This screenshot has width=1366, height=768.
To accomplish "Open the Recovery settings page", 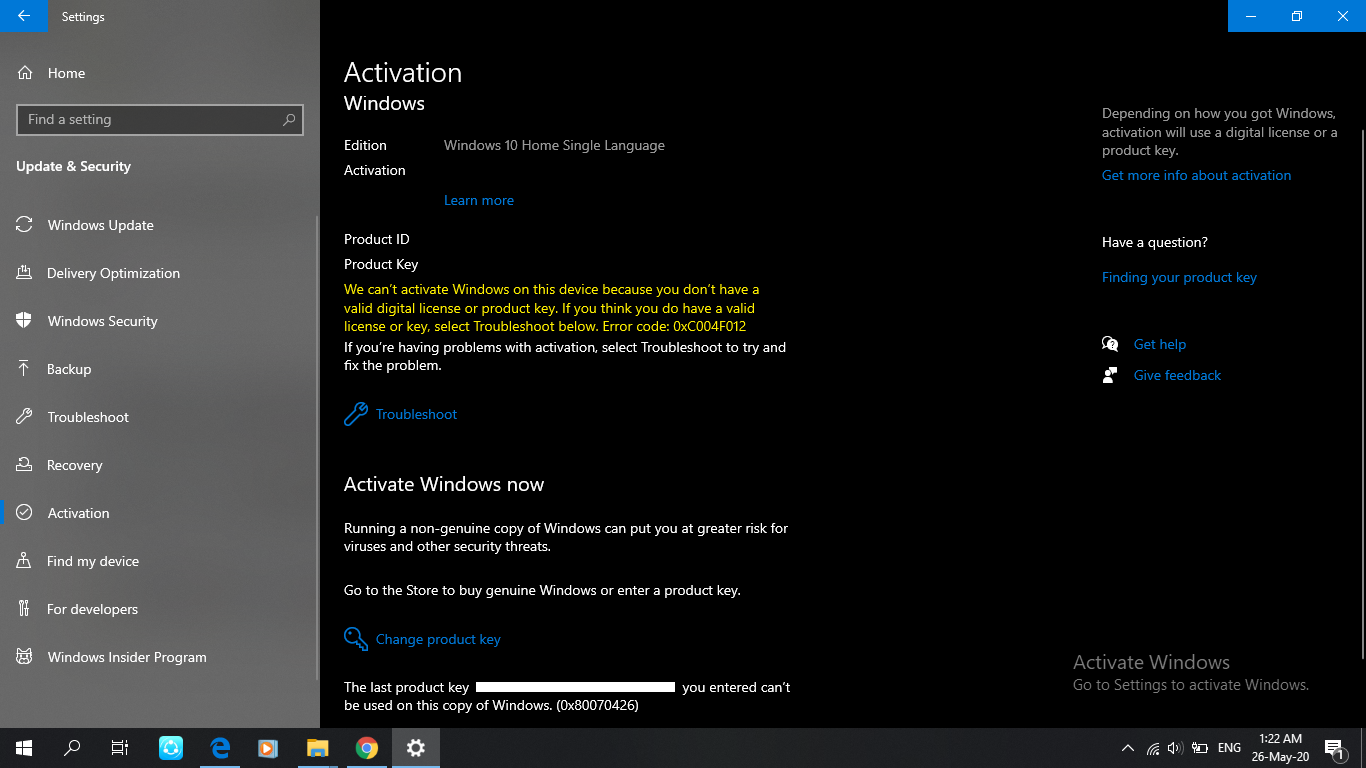I will pyautogui.click(x=160, y=465).
